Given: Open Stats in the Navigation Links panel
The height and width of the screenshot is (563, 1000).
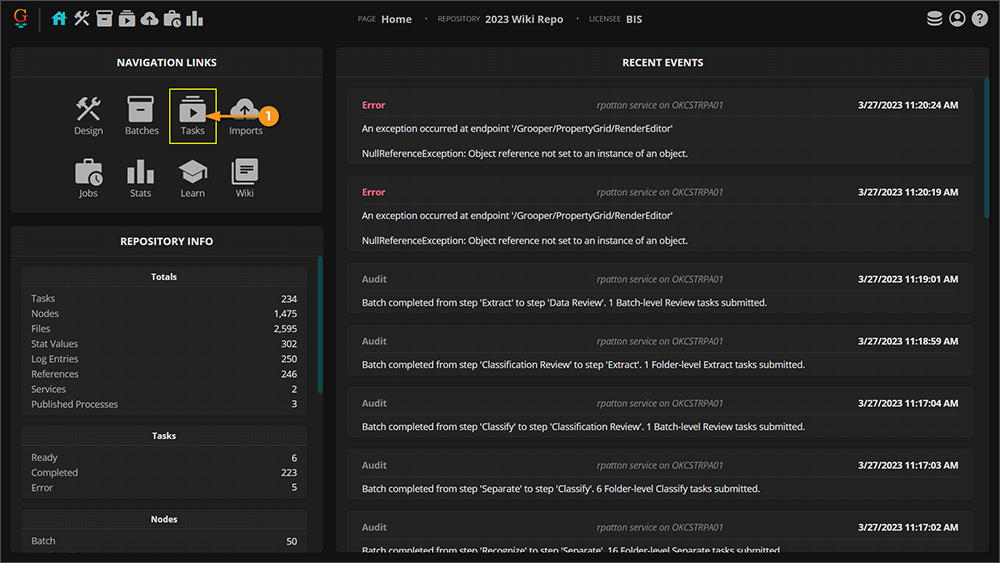Looking at the screenshot, I should click(x=141, y=177).
